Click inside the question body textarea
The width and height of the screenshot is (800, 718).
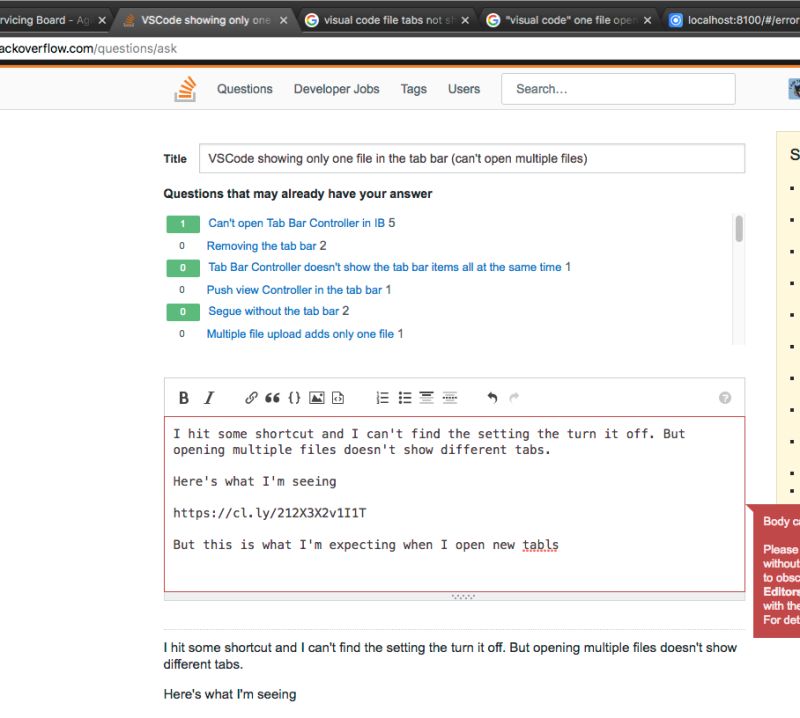[x=454, y=504]
